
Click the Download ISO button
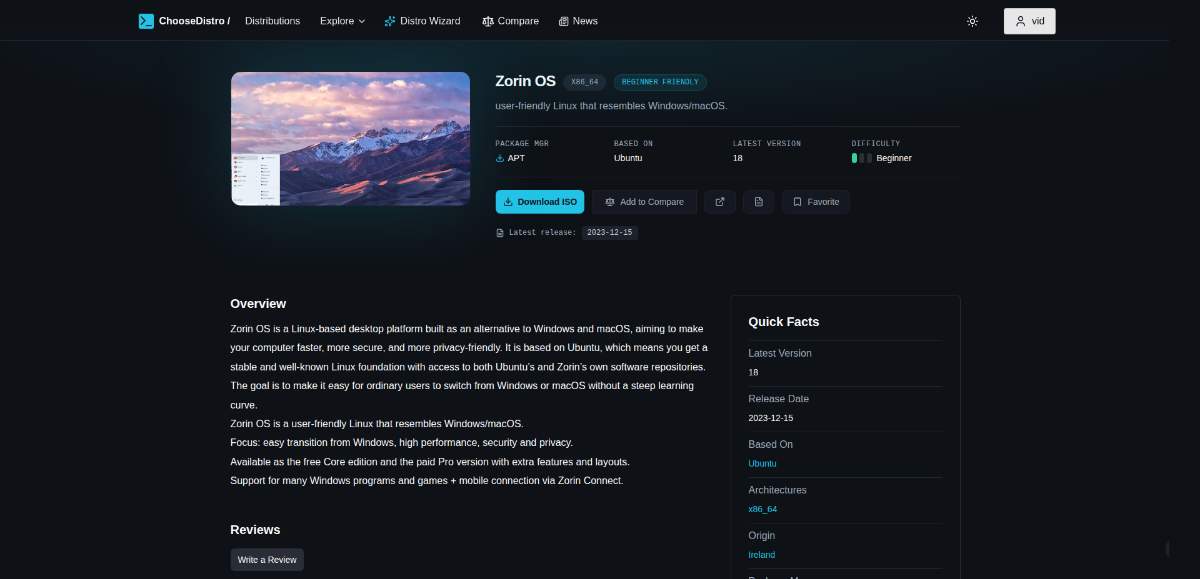tap(540, 202)
